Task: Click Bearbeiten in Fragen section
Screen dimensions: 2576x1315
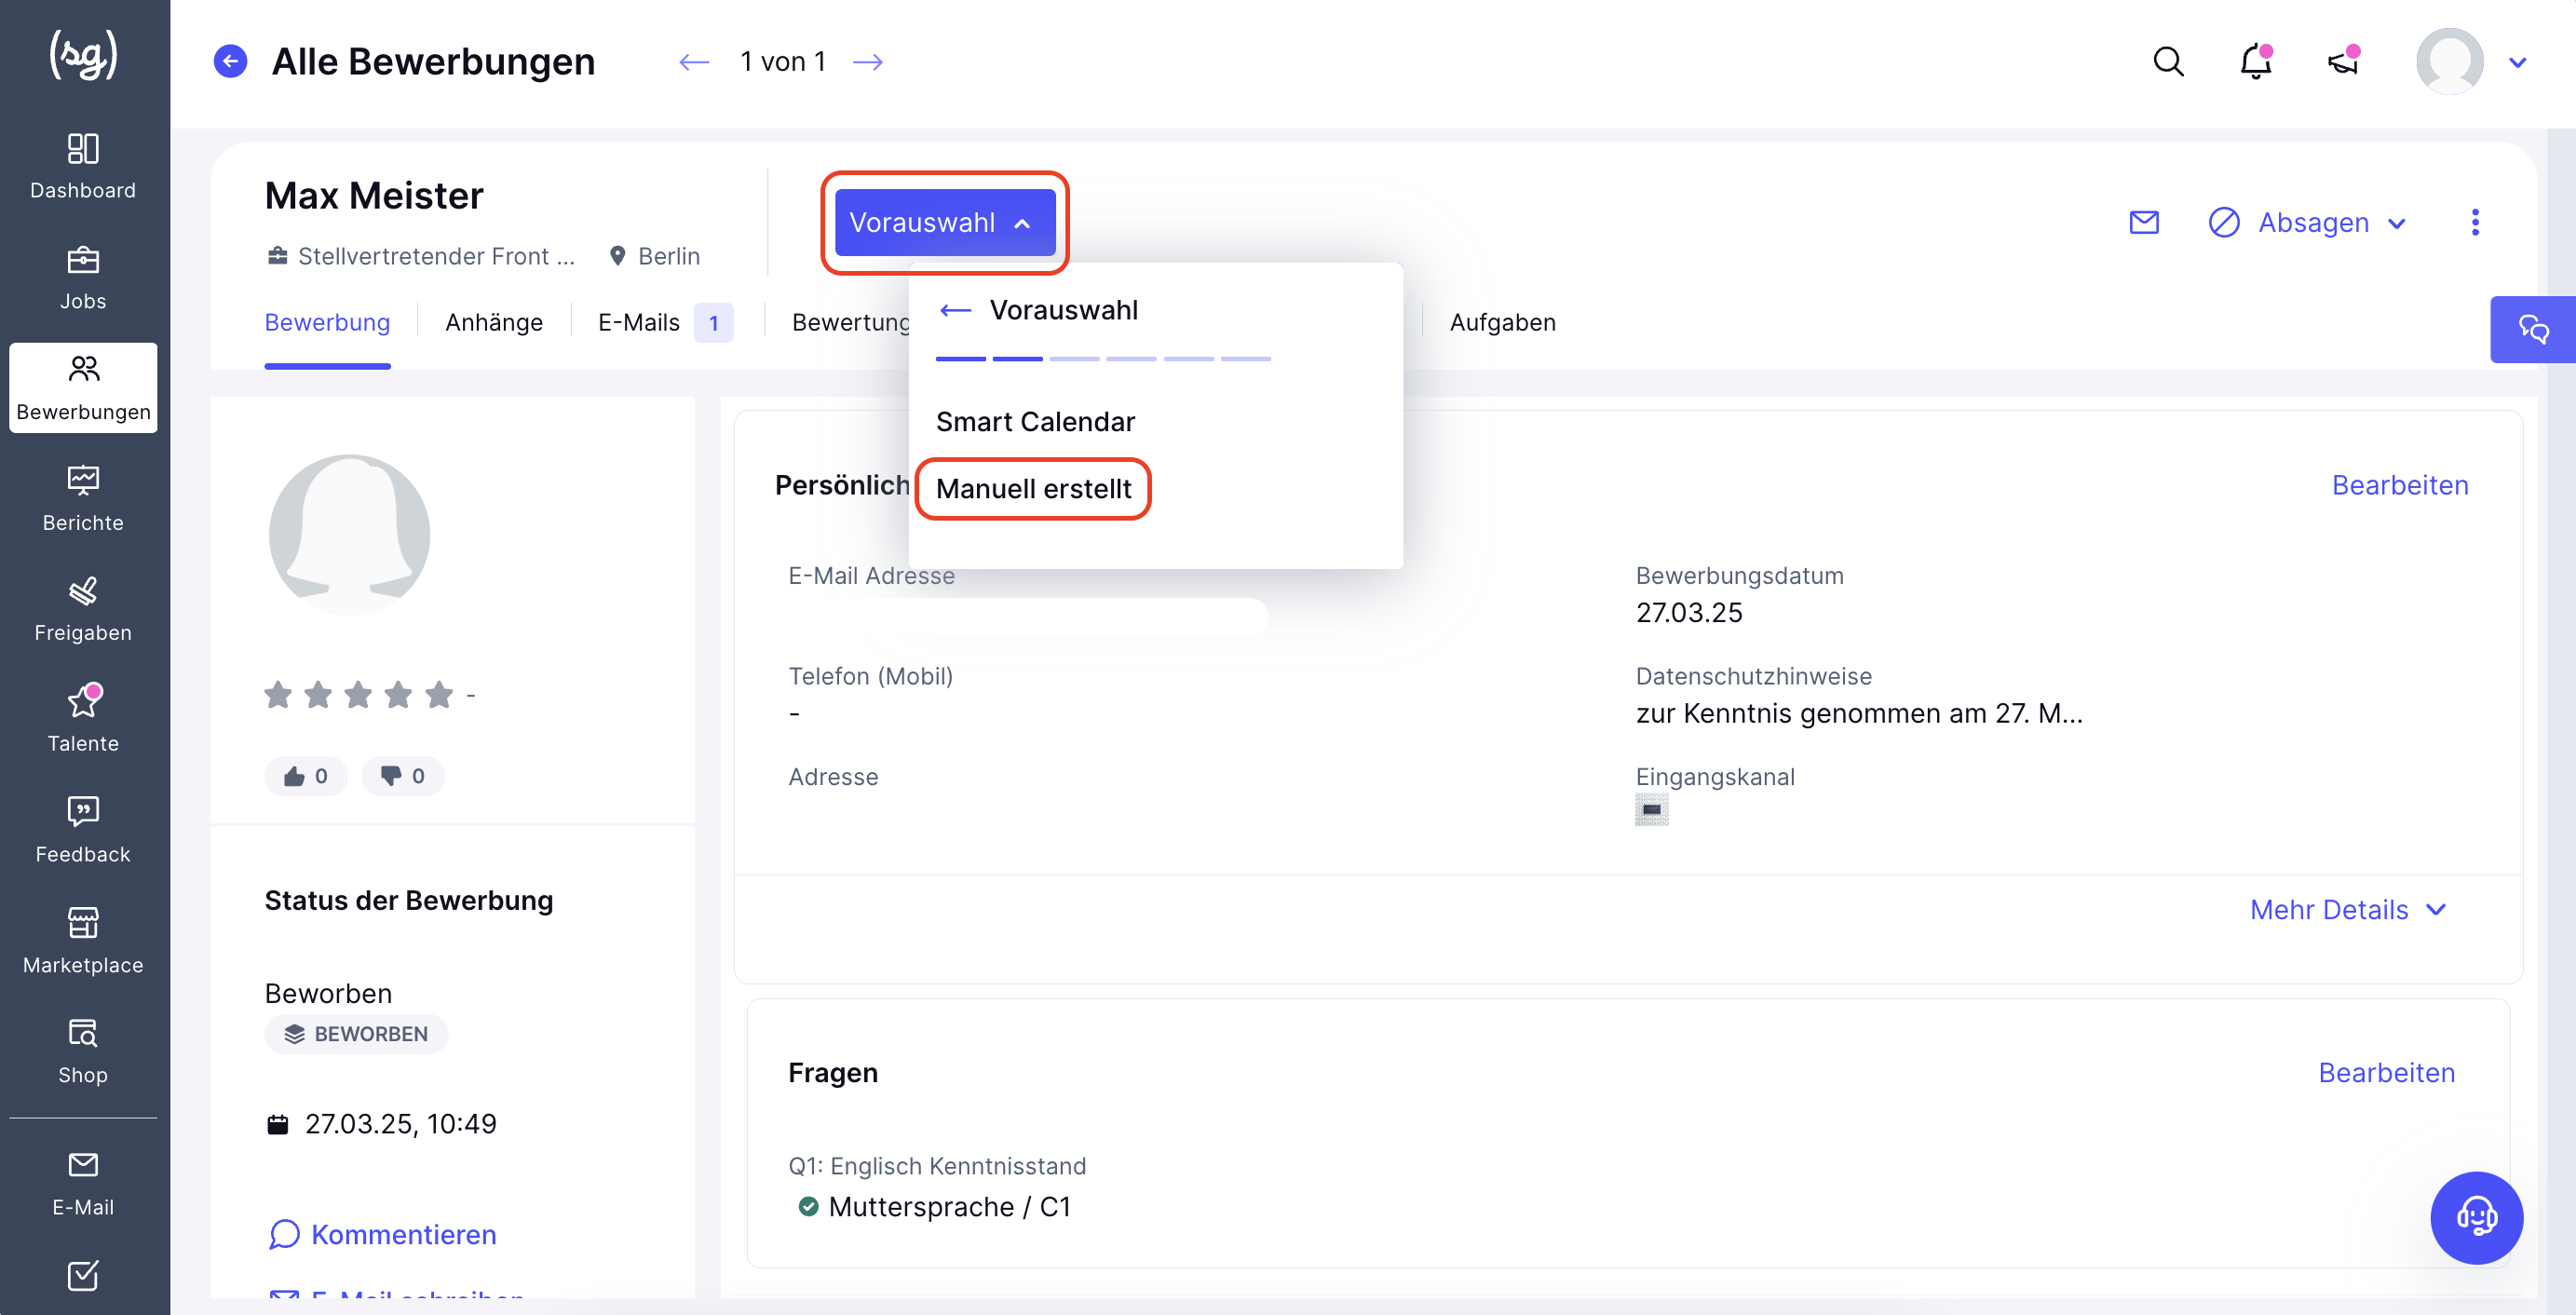Action: (x=2386, y=1073)
